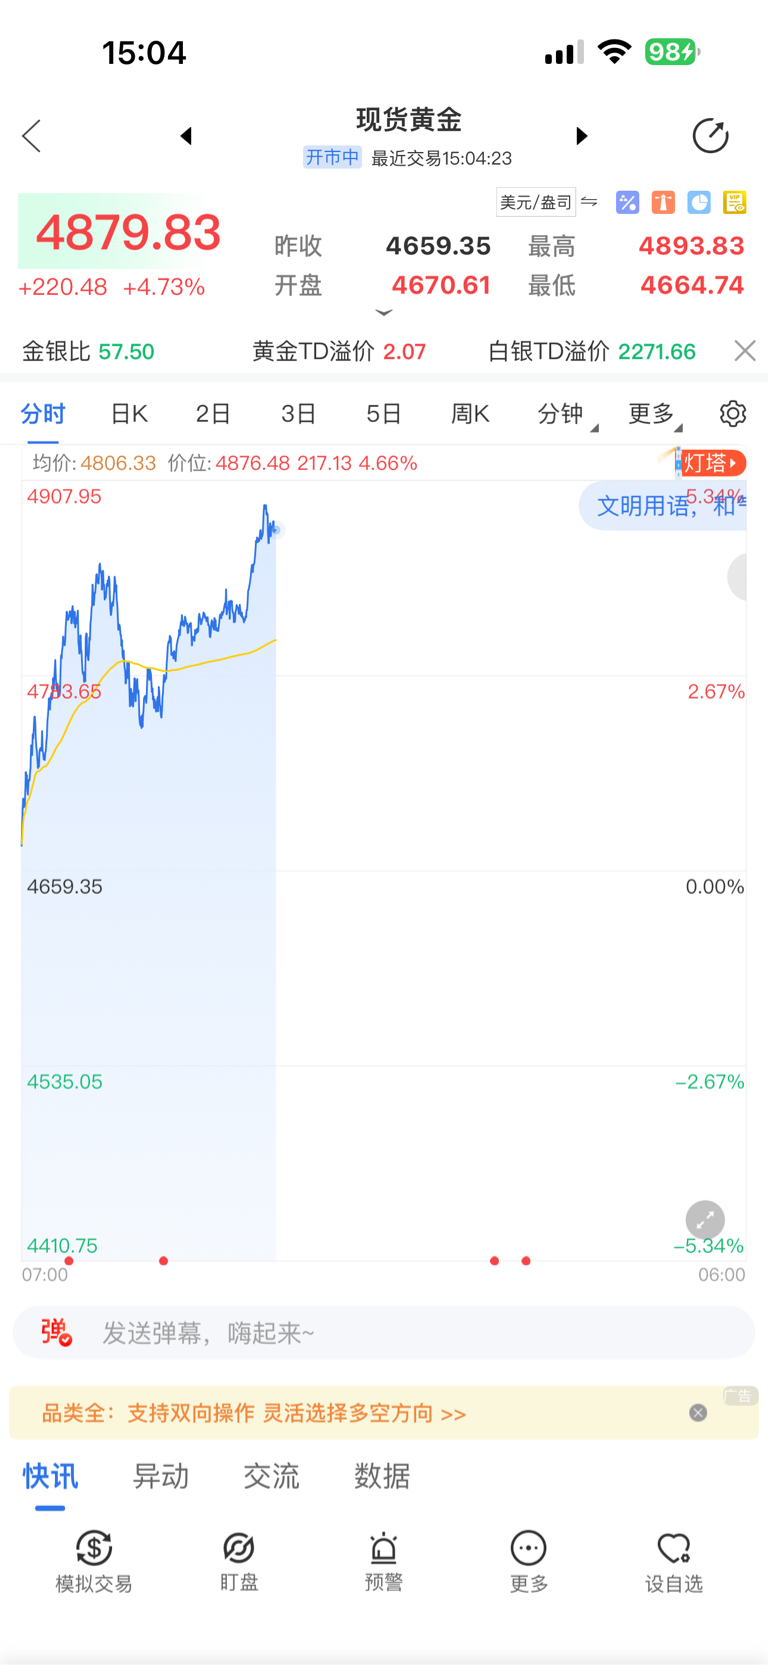Tap the 盯盘 watch icon
This screenshot has height=1665, width=768.
pos(239,1559)
